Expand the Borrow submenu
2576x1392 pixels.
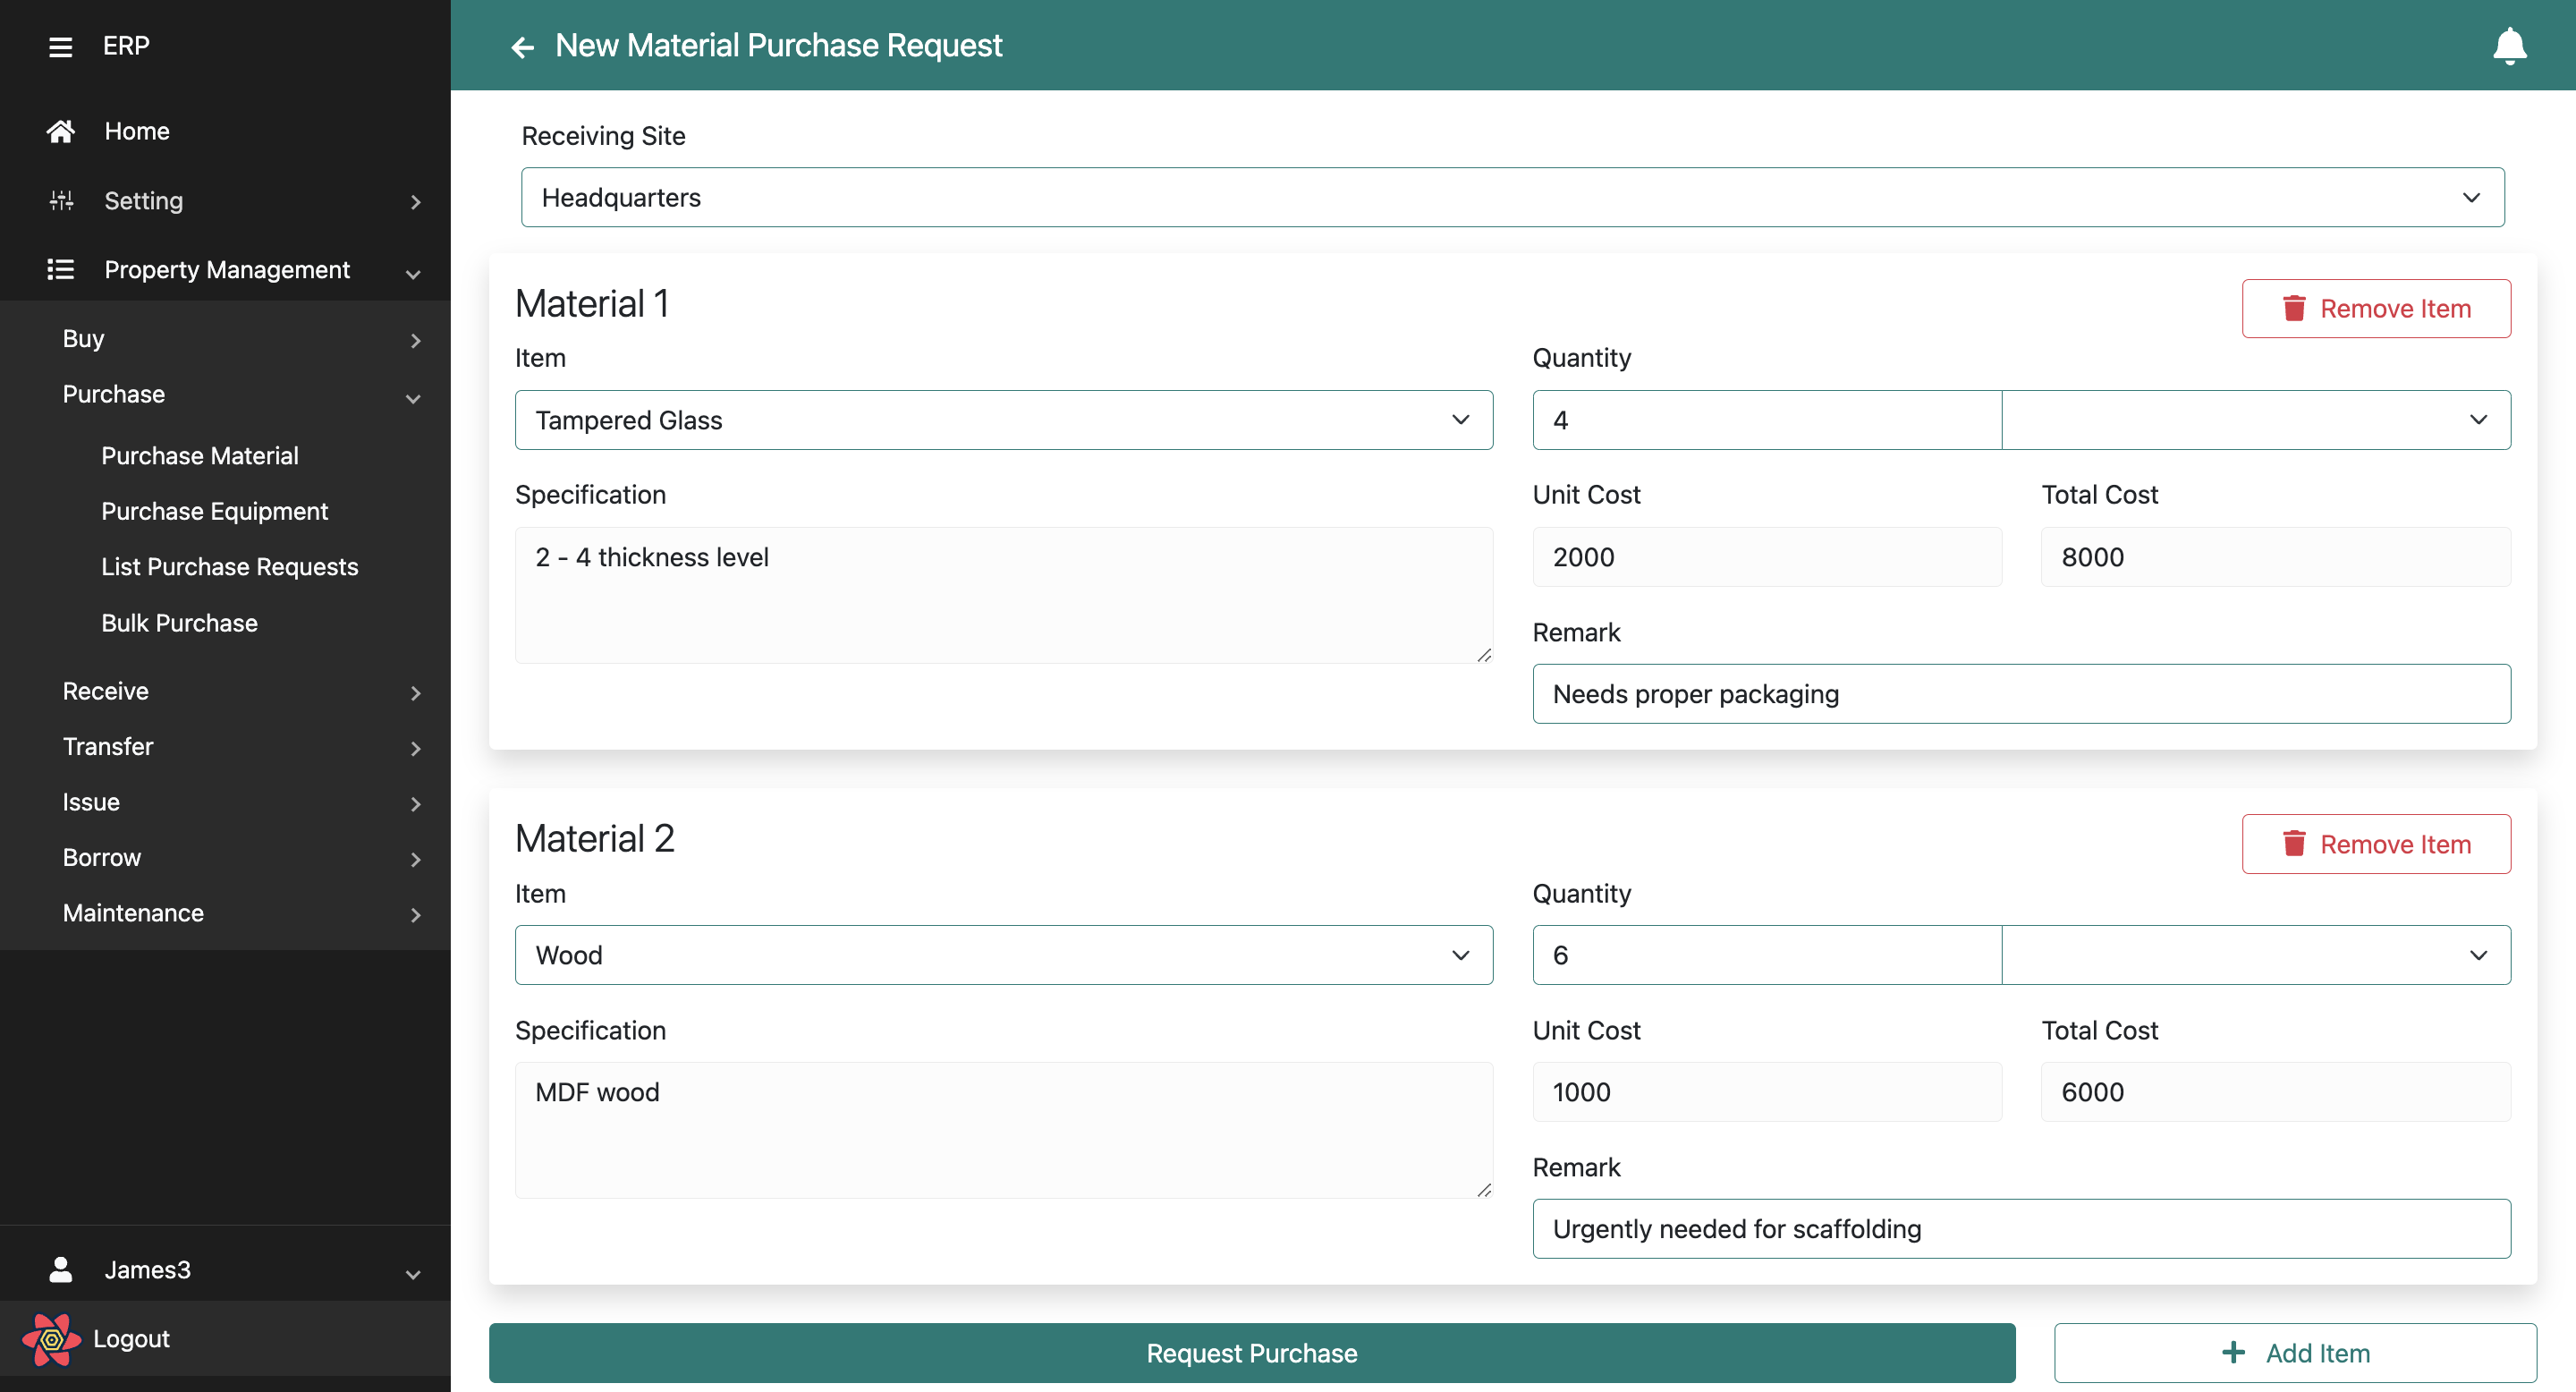tap(415, 860)
